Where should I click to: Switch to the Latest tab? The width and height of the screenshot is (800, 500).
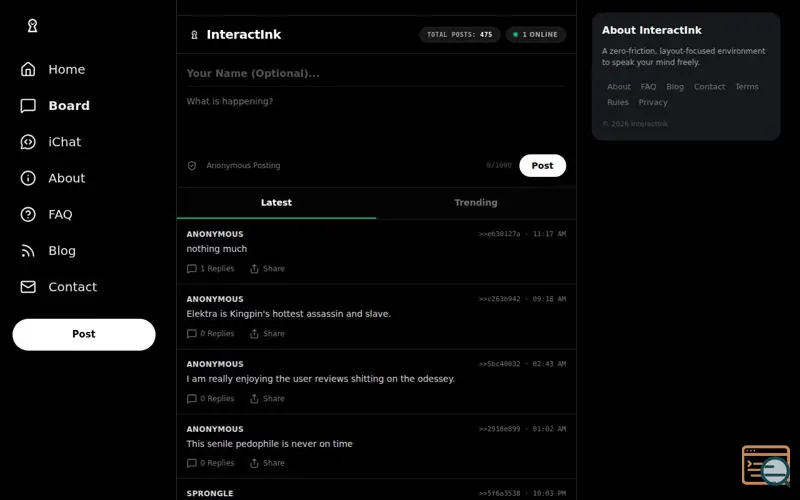276,203
